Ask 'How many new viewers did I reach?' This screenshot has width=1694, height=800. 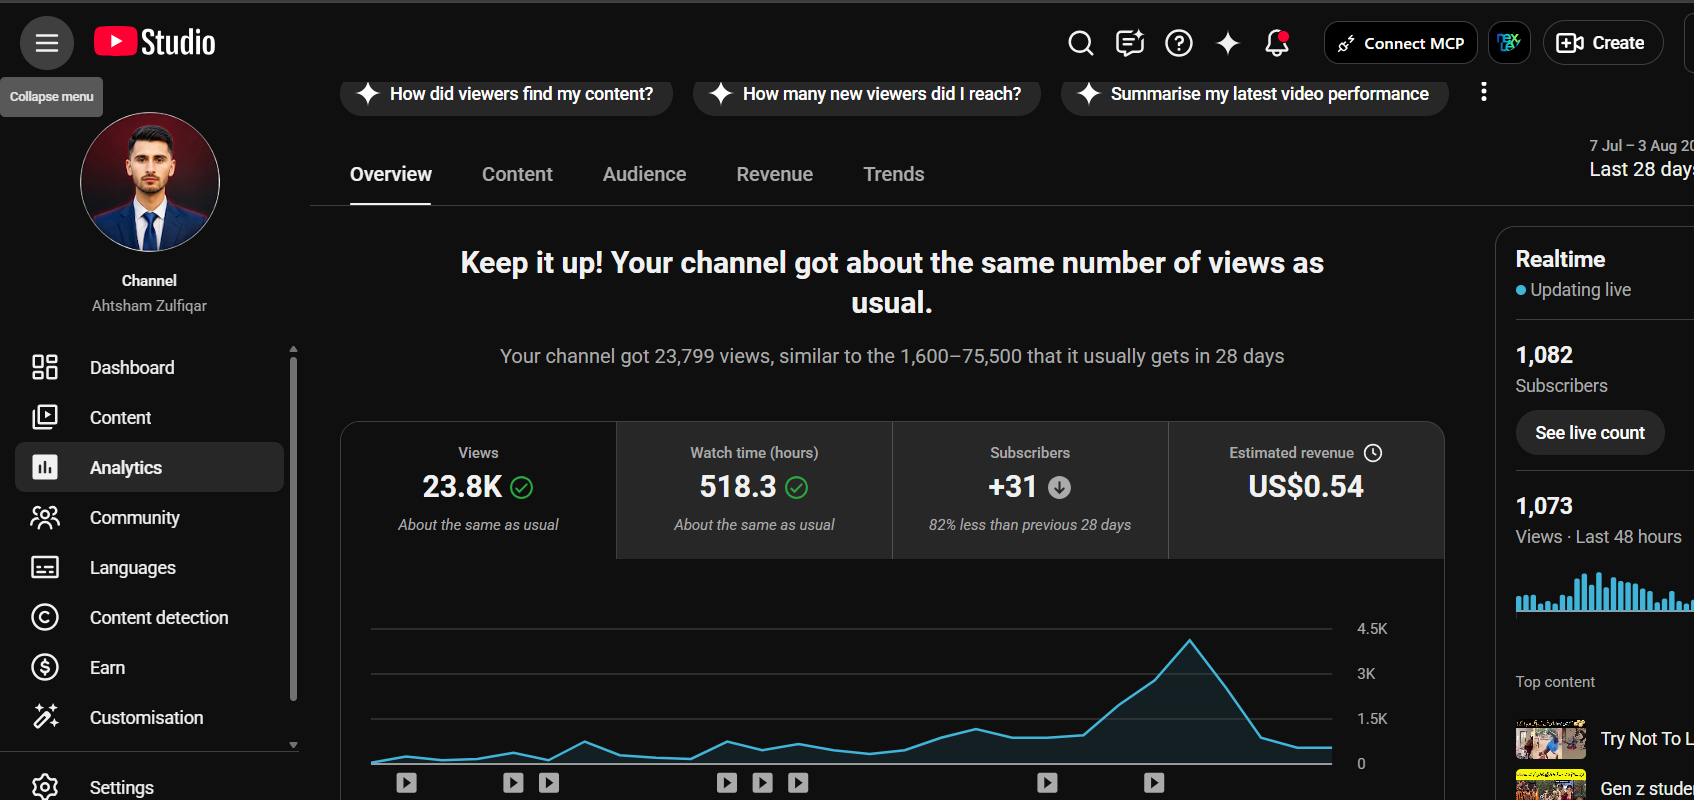coord(867,94)
